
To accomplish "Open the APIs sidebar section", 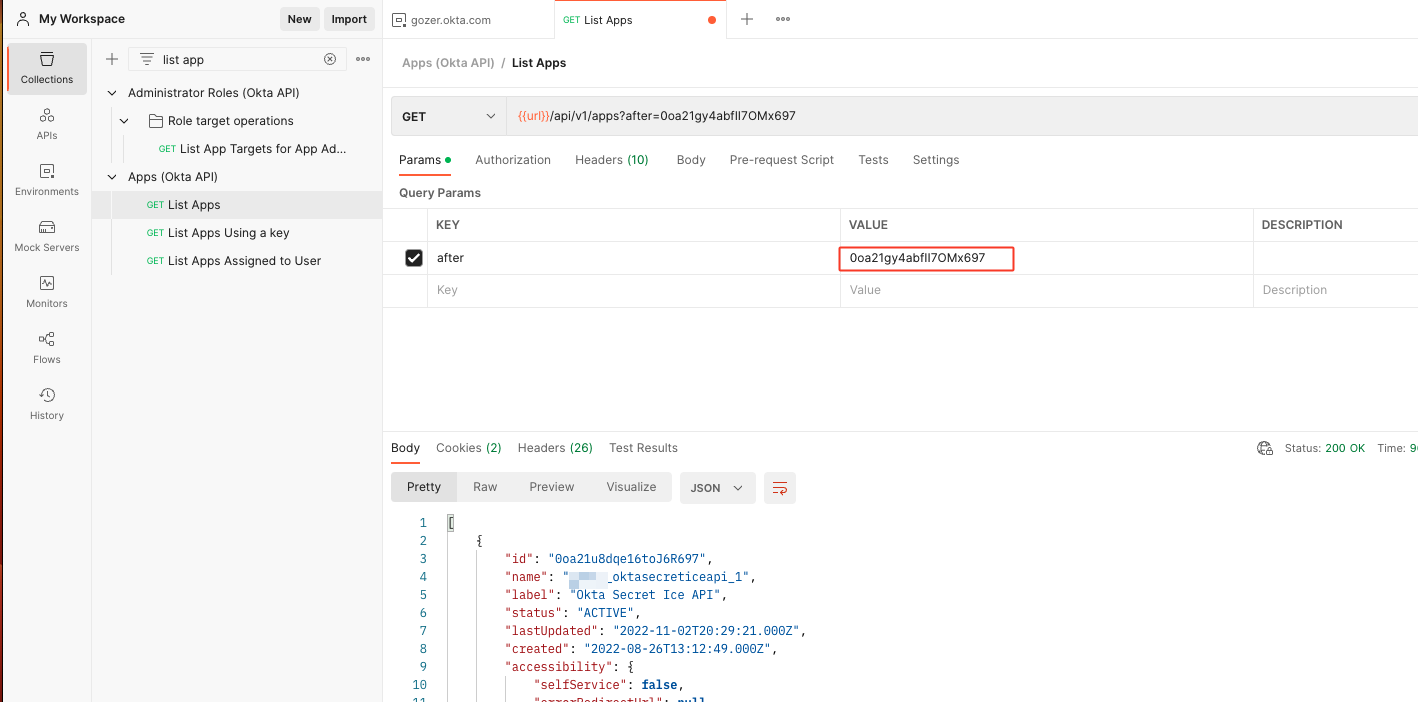I will [47, 124].
